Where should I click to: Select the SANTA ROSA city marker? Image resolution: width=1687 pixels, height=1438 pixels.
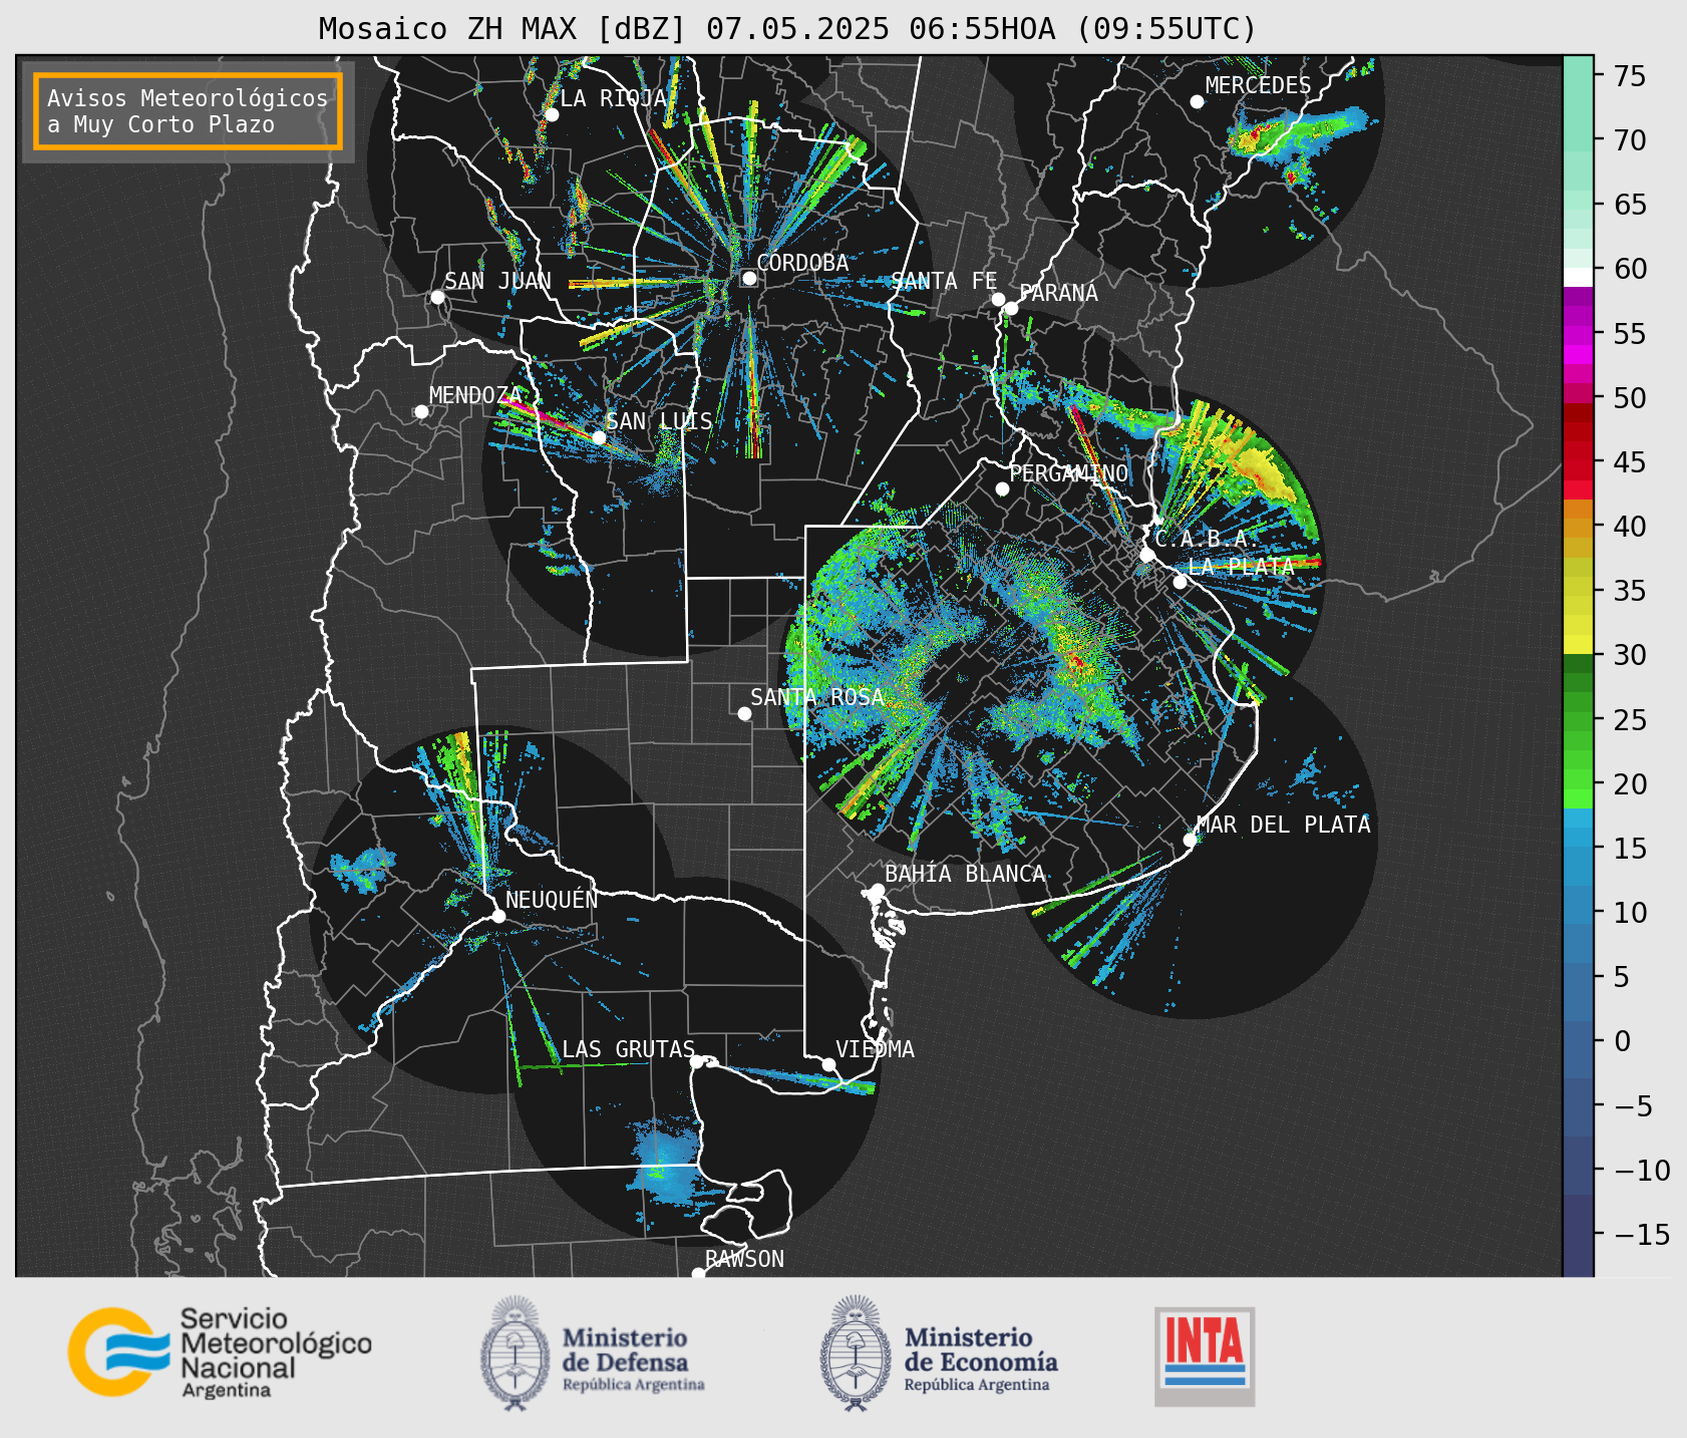tap(744, 713)
